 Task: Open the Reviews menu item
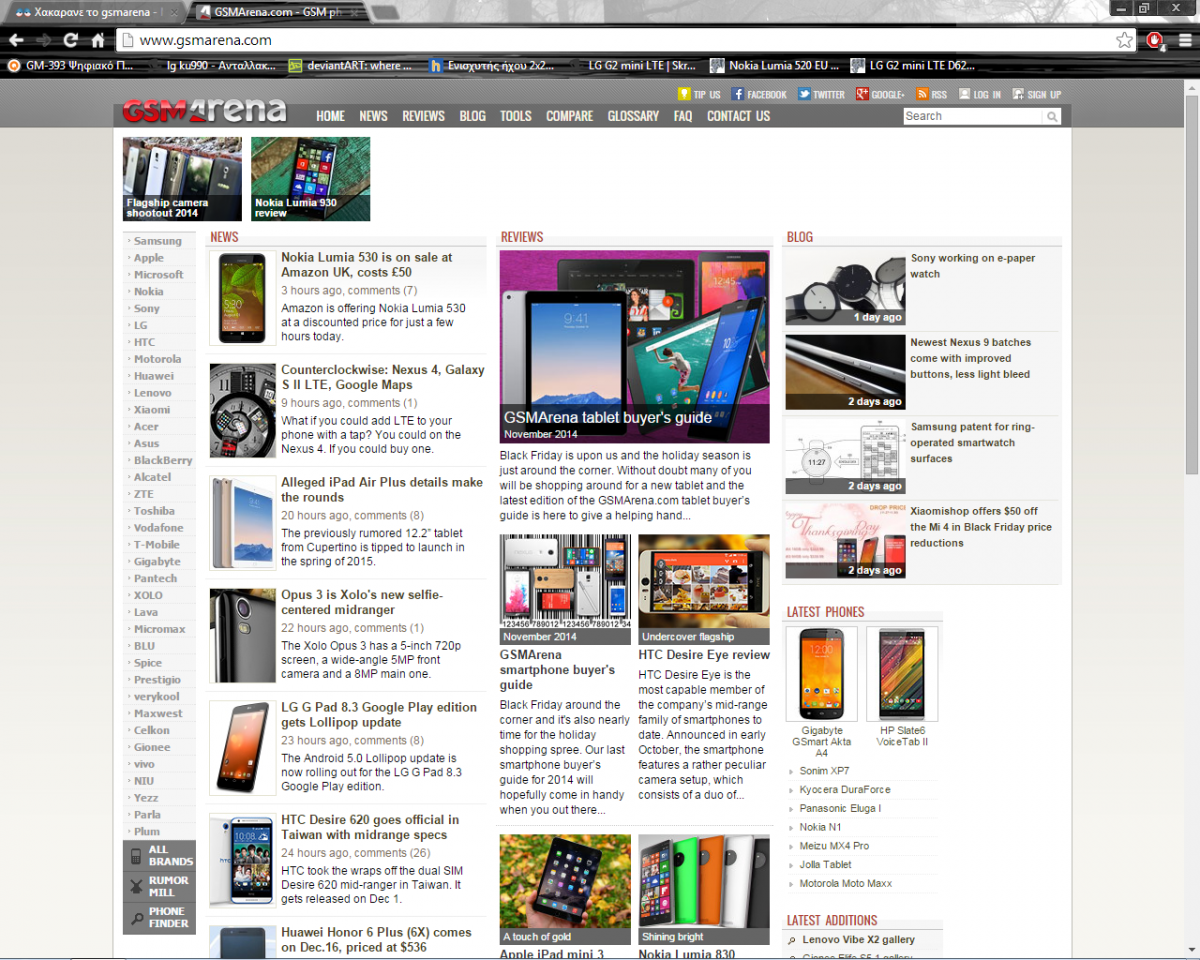pos(423,116)
